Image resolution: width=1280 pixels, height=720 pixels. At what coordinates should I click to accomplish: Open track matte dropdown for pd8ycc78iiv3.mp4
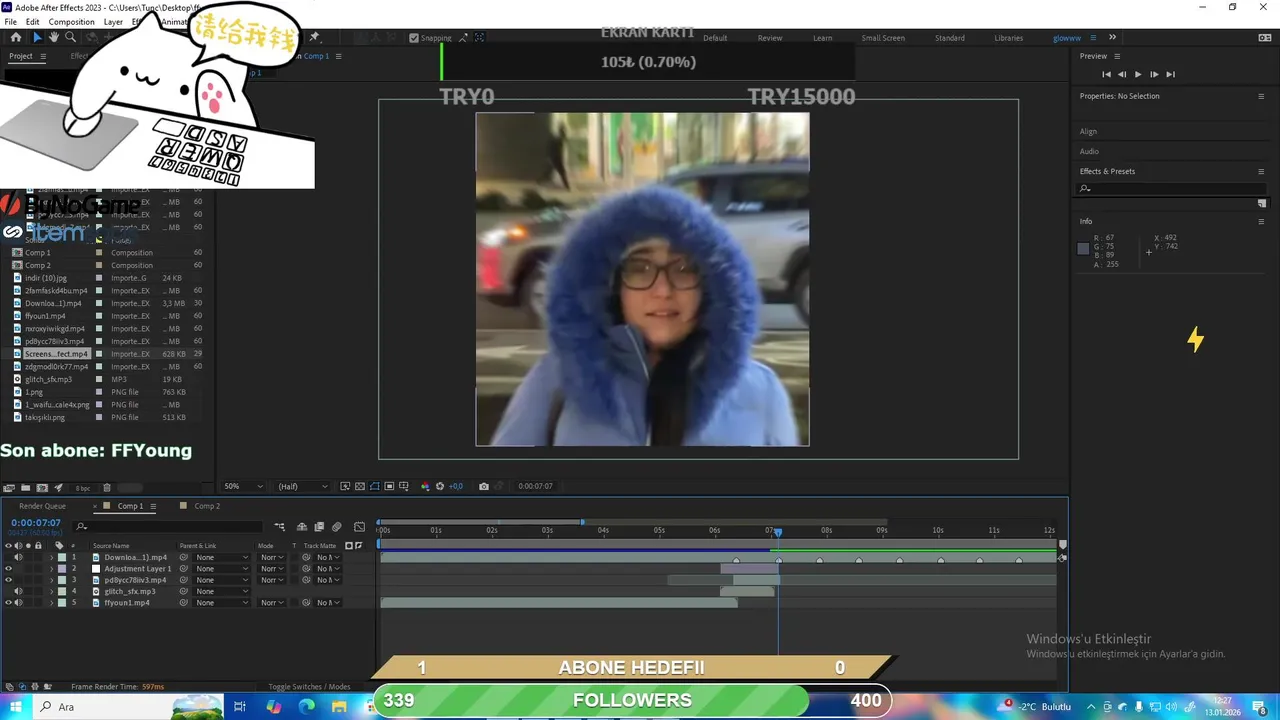tap(327, 580)
